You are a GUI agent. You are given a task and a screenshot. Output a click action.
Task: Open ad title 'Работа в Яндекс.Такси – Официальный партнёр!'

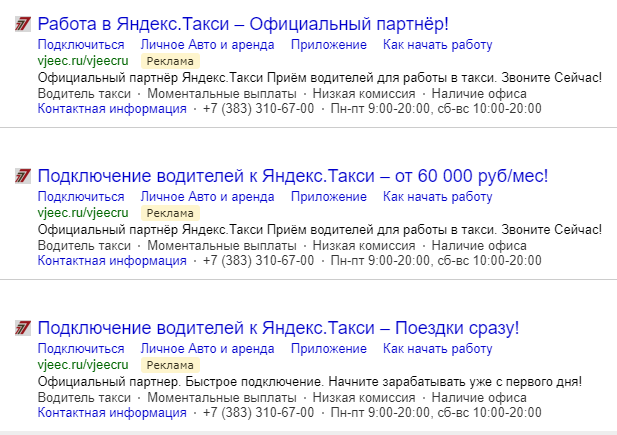tap(243, 24)
